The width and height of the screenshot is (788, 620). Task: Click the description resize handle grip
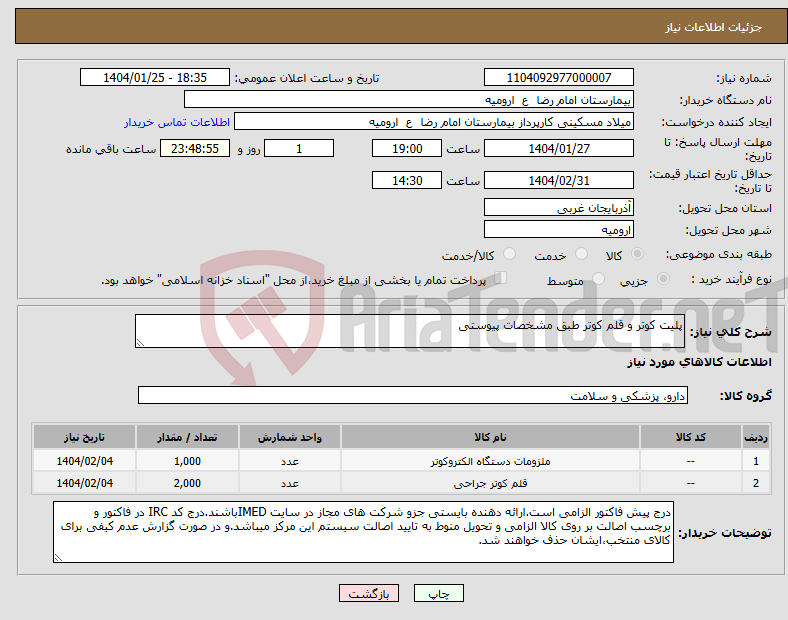pyautogui.click(x=140, y=343)
